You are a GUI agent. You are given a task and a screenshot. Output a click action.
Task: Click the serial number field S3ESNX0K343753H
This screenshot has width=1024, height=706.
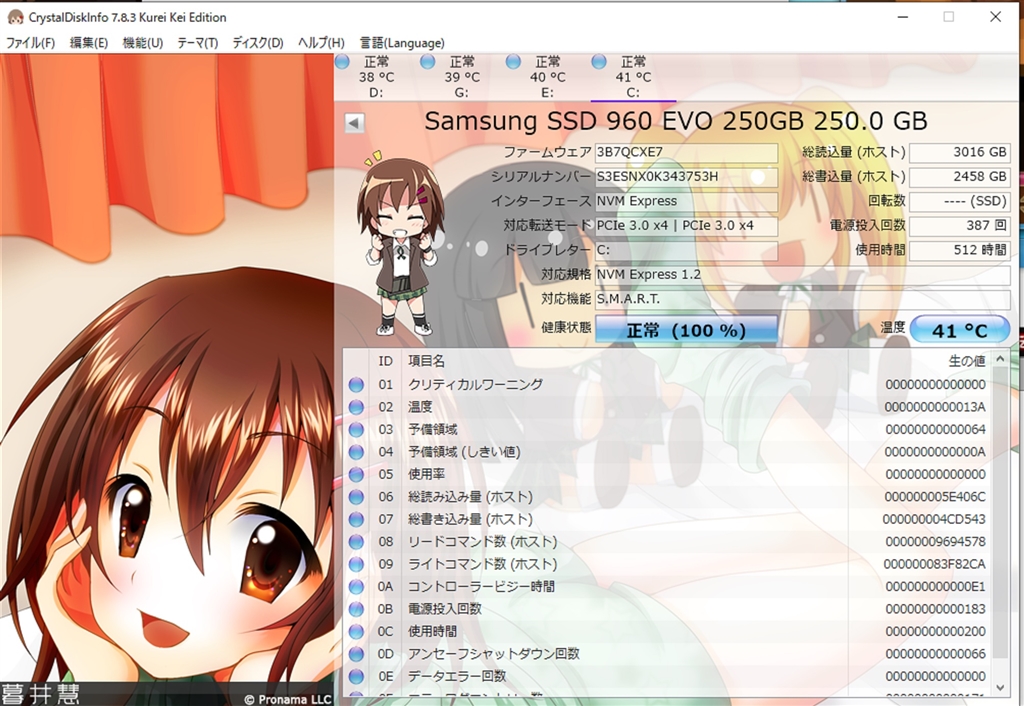(x=686, y=176)
